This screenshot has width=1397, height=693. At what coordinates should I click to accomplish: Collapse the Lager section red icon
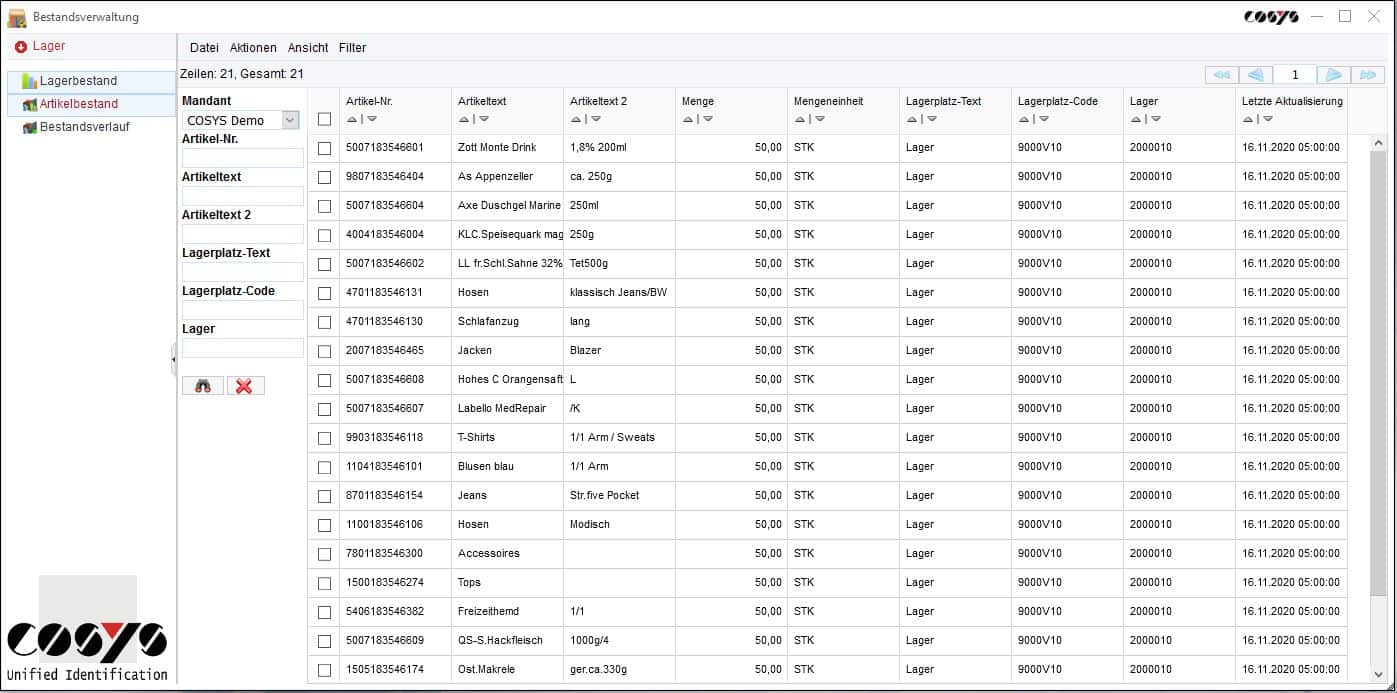(x=21, y=47)
